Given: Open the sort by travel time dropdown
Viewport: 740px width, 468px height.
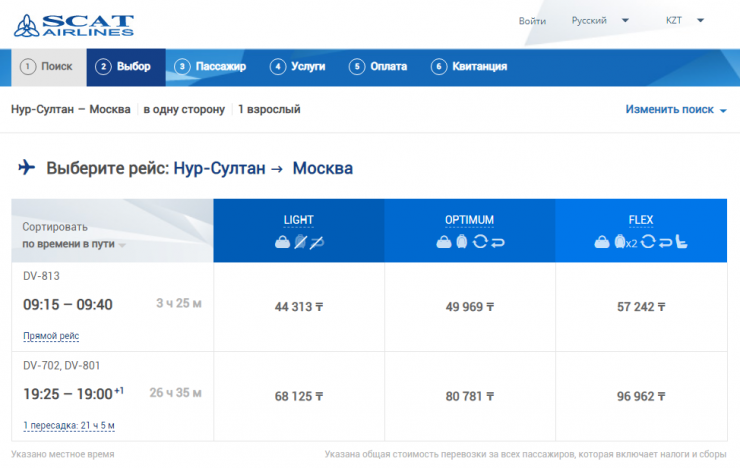Looking at the screenshot, I should [74, 244].
